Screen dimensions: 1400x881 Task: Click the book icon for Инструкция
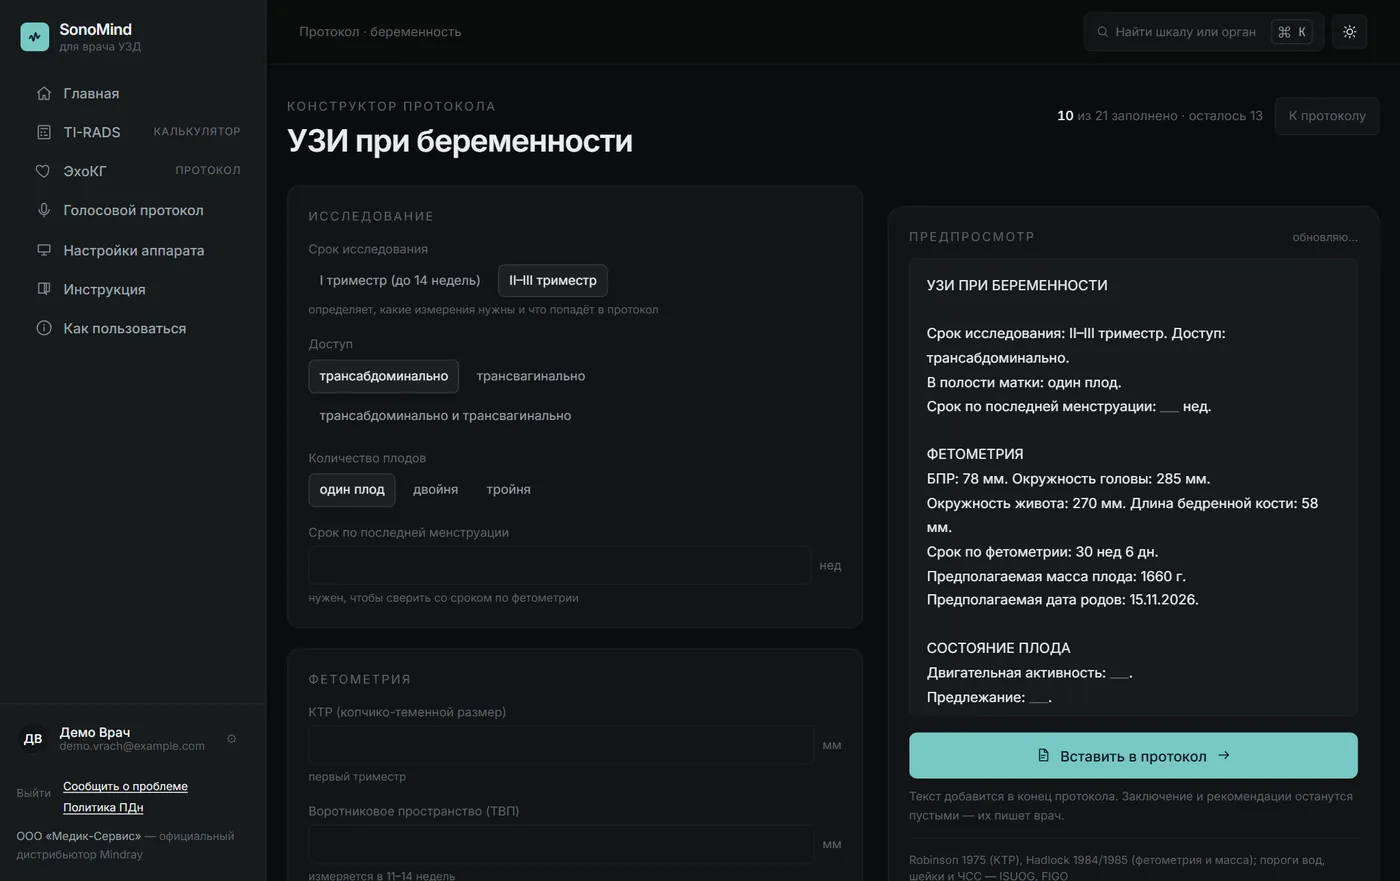pyautogui.click(x=43, y=289)
